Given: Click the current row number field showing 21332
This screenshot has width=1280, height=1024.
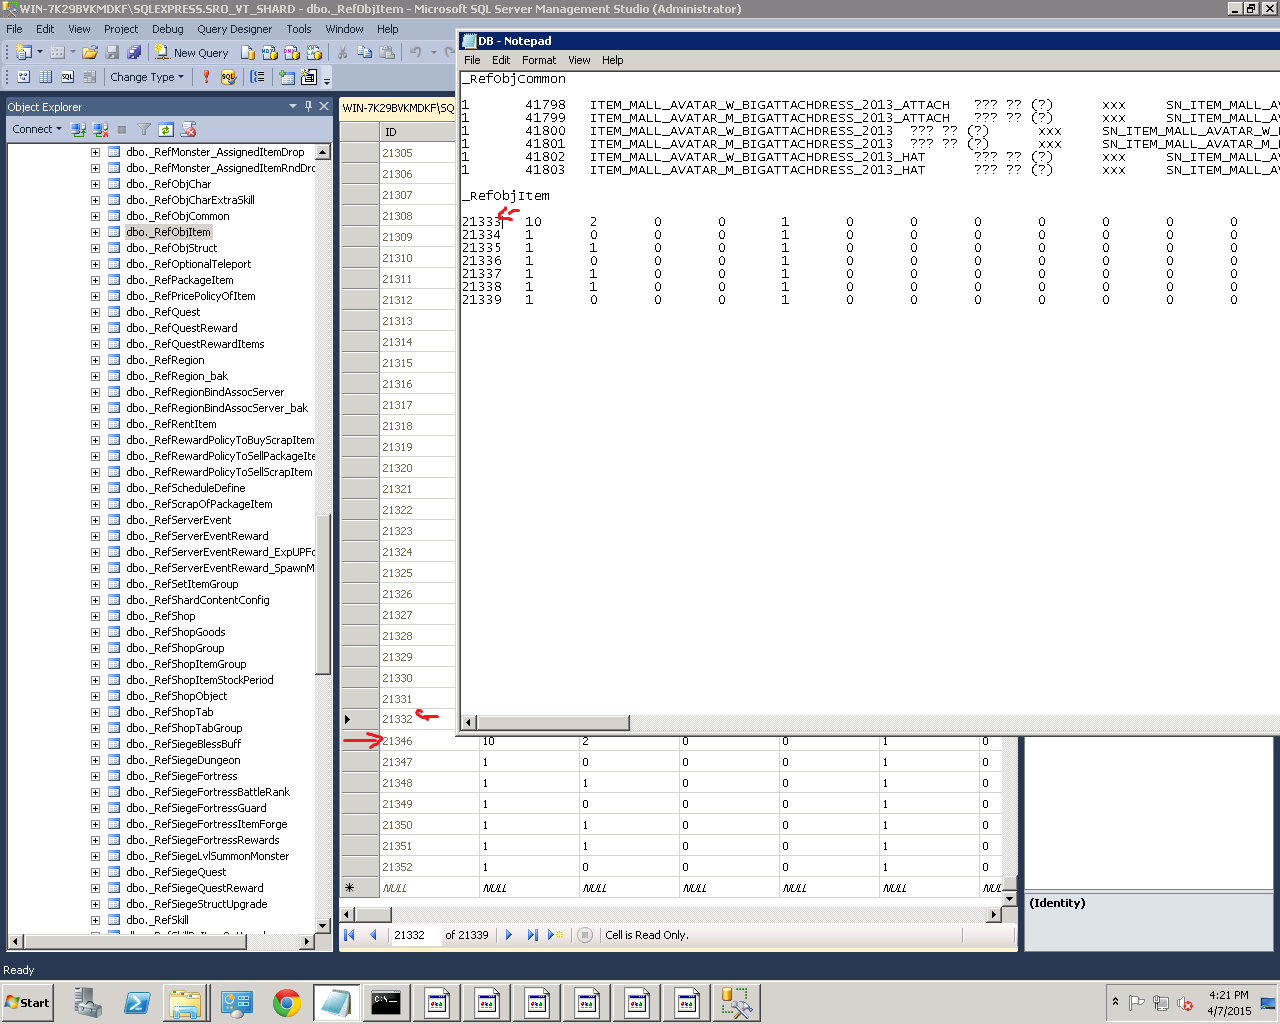Looking at the screenshot, I should click(415, 935).
